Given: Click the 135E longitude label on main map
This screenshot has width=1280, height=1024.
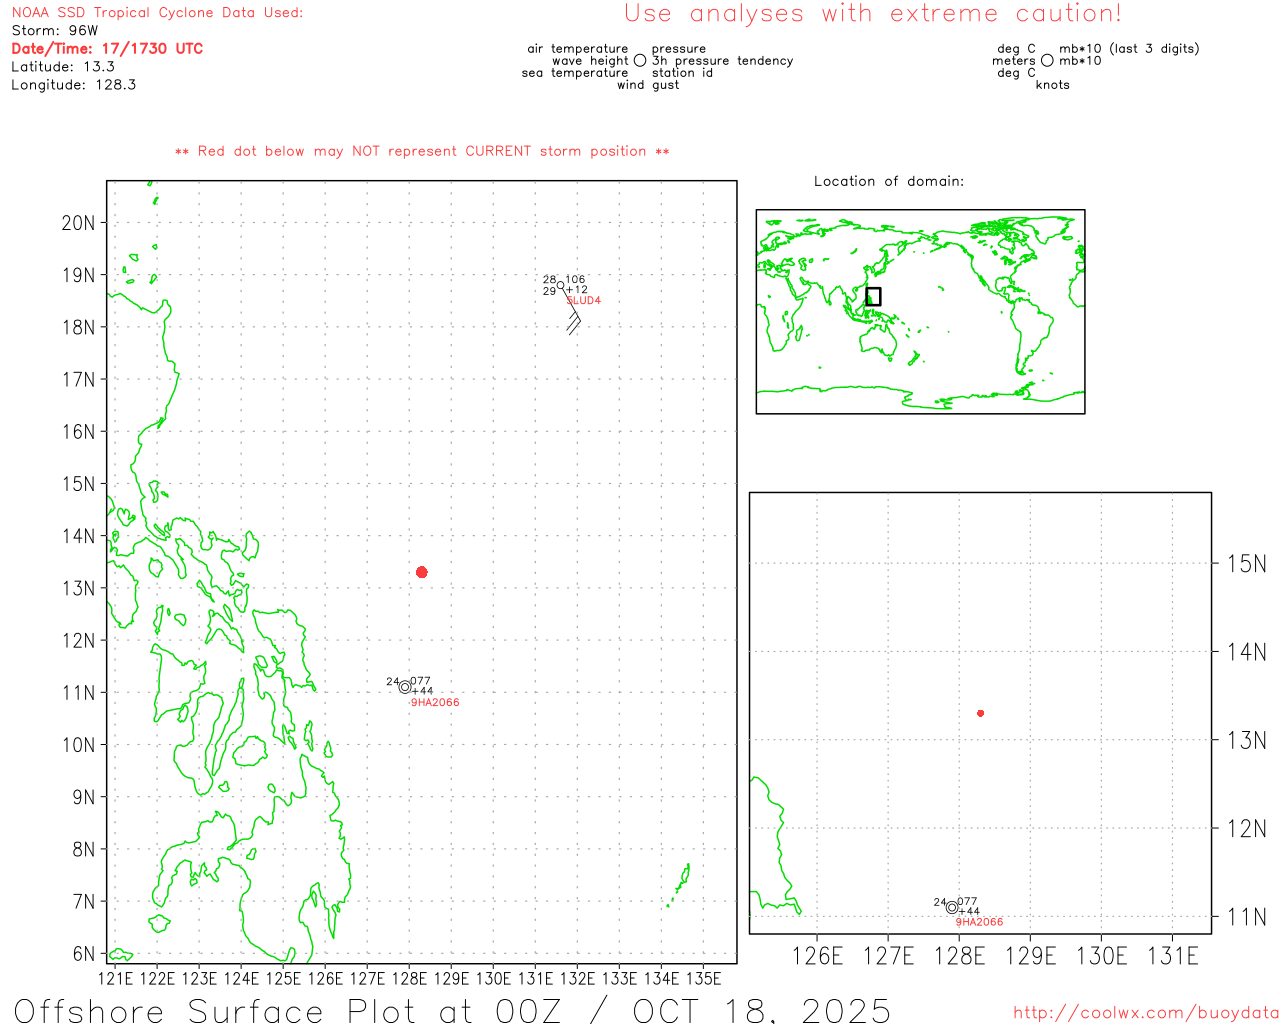Looking at the screenshot, I should (703, 978).
